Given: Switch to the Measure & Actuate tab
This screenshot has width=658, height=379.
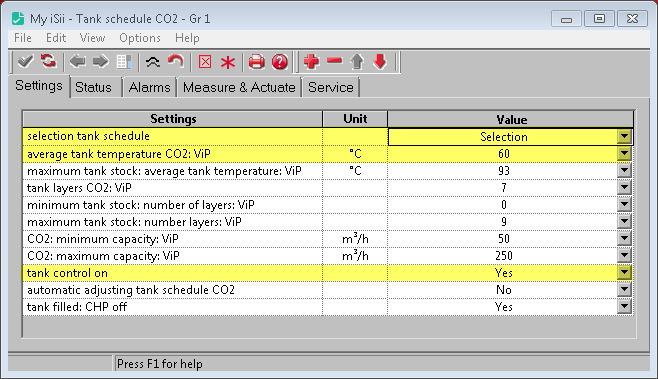Looking at the screenshot, I should tap(239, 87).
